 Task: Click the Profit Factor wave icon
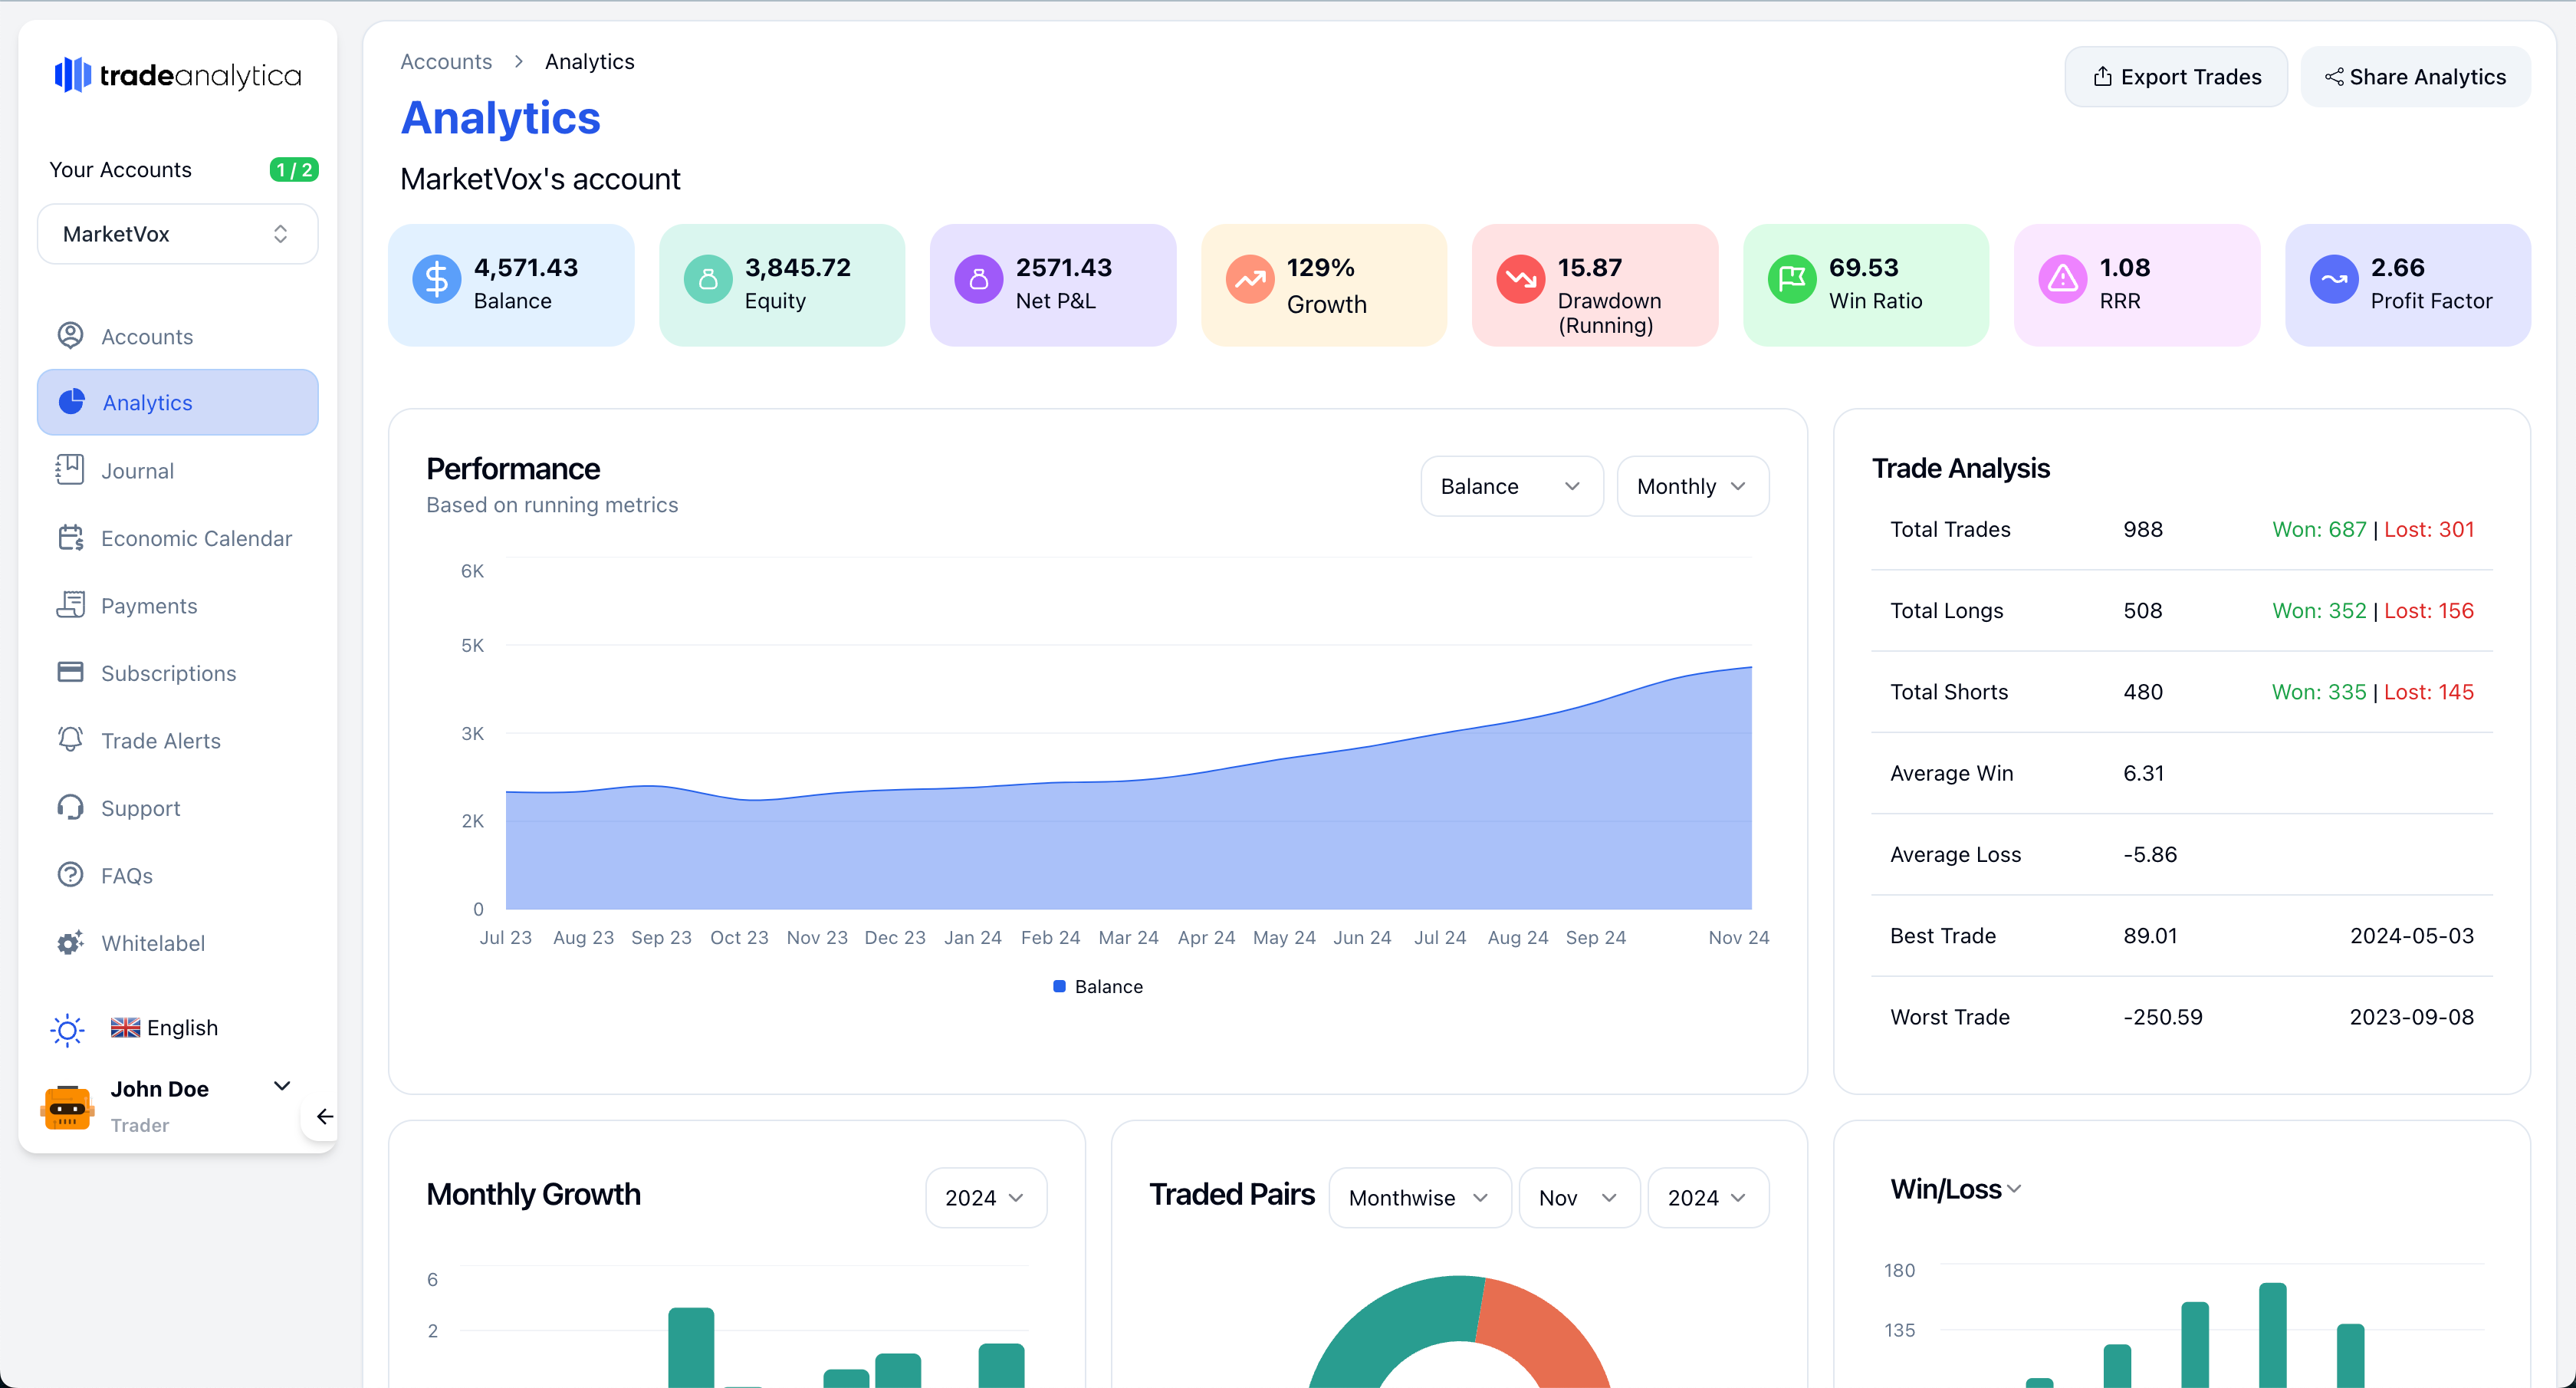2334,279
